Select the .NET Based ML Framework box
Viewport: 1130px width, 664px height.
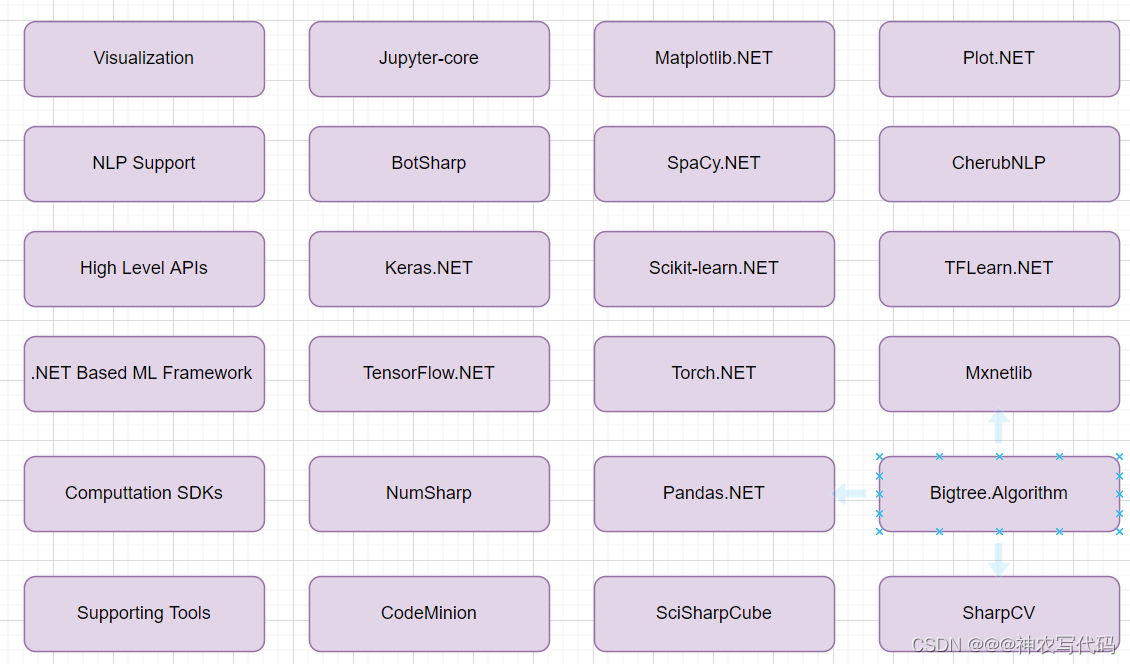pyautogui.click(x=144, y=374)
